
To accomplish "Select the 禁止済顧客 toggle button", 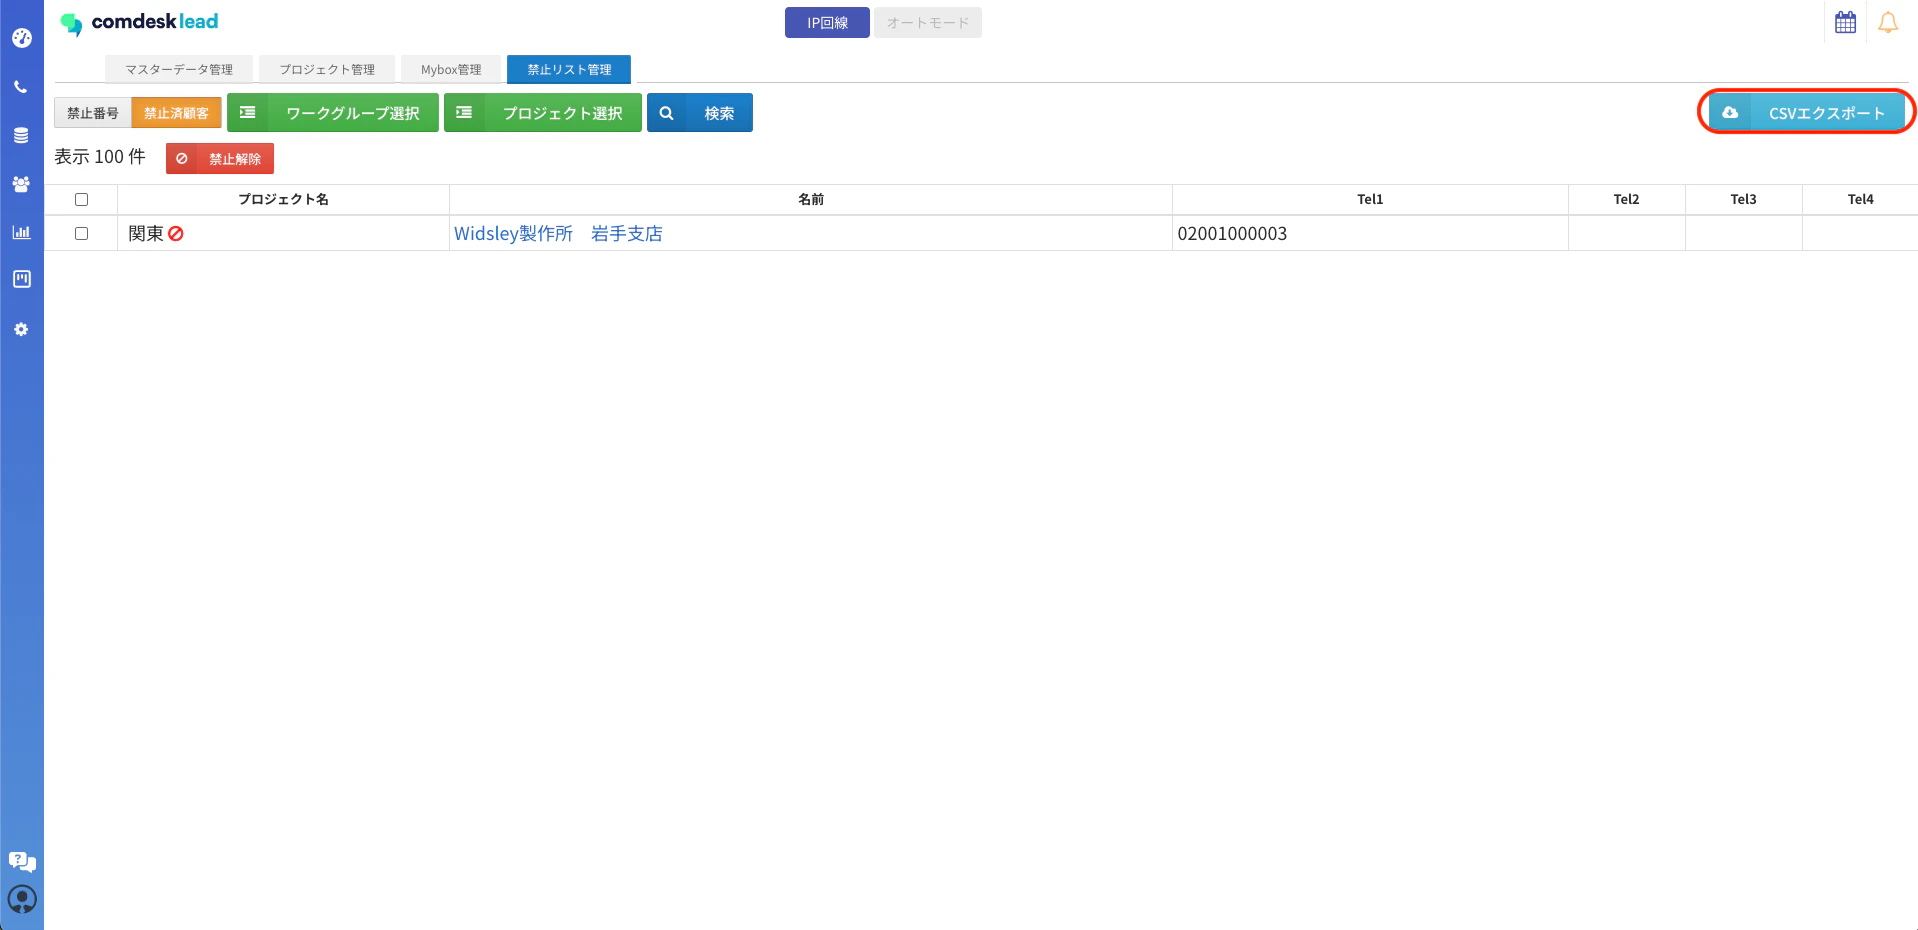I will pos(176,113).
